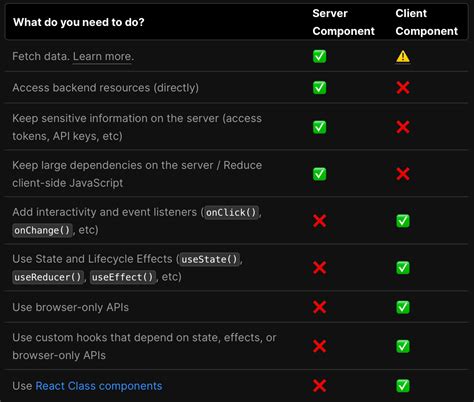Click the green check for Fetch data Server Component
This screenshot has width=474, height=402.
click(x=319, y=56)
